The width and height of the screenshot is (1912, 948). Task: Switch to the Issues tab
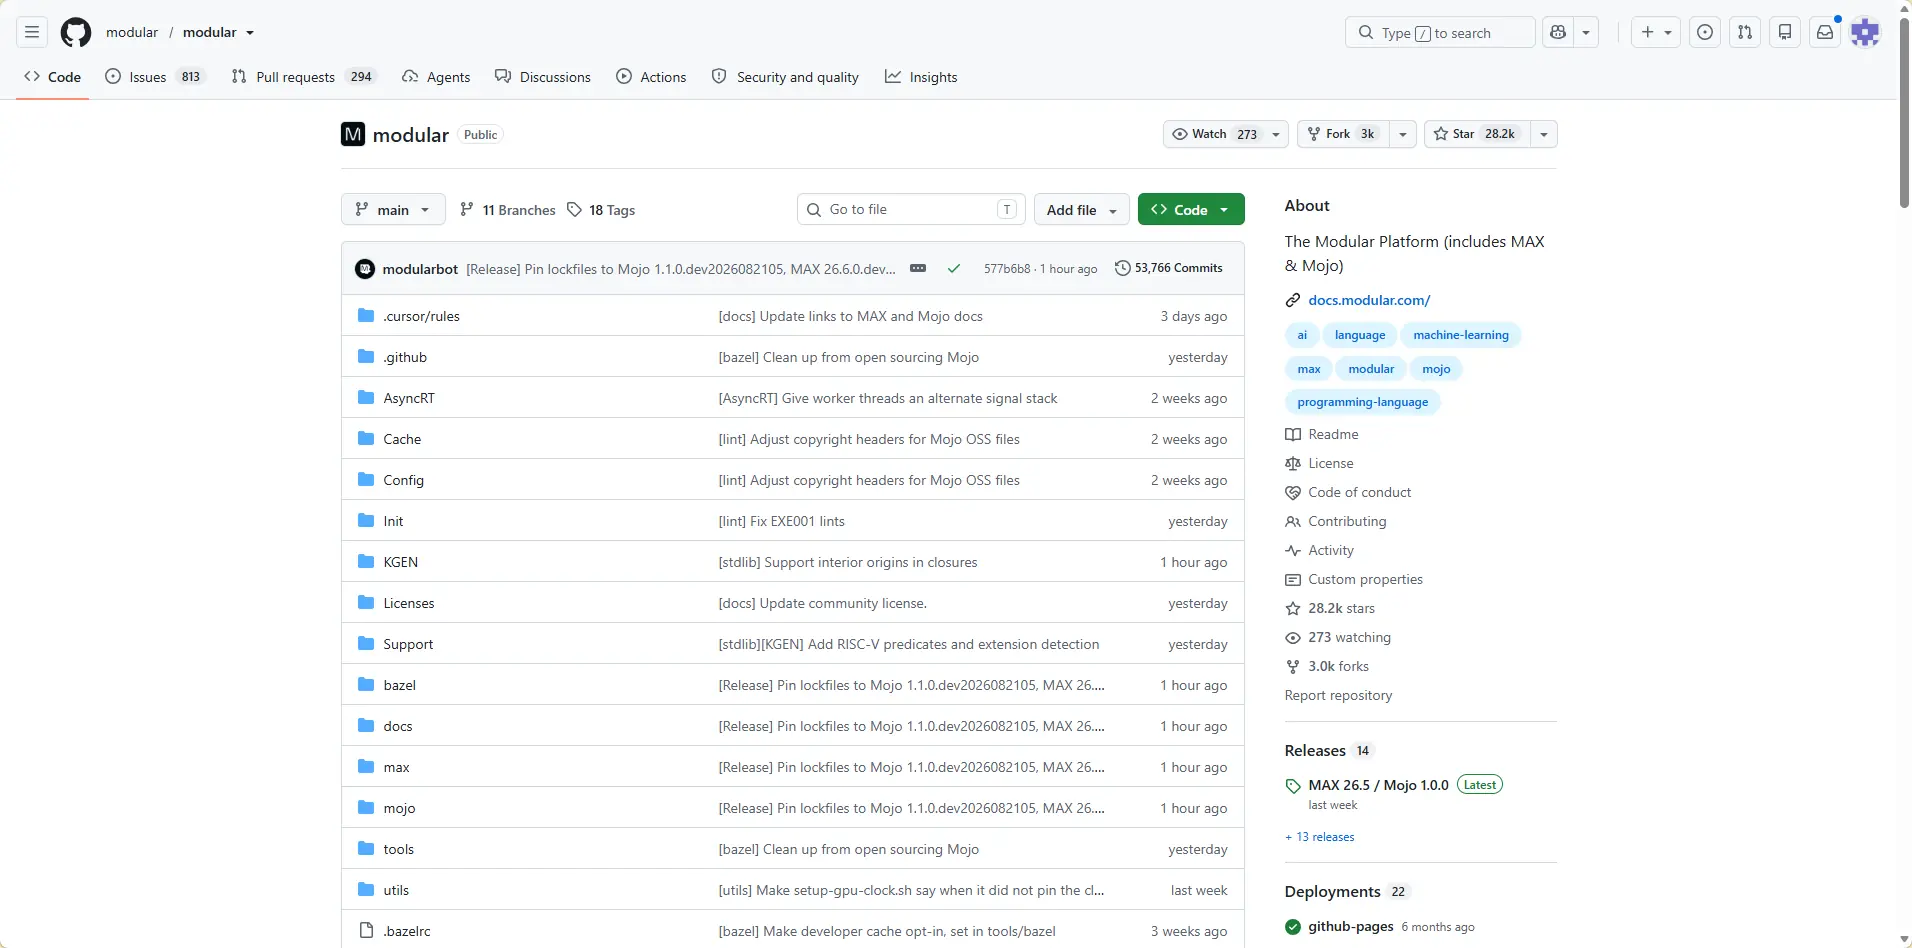click(155, 77)
